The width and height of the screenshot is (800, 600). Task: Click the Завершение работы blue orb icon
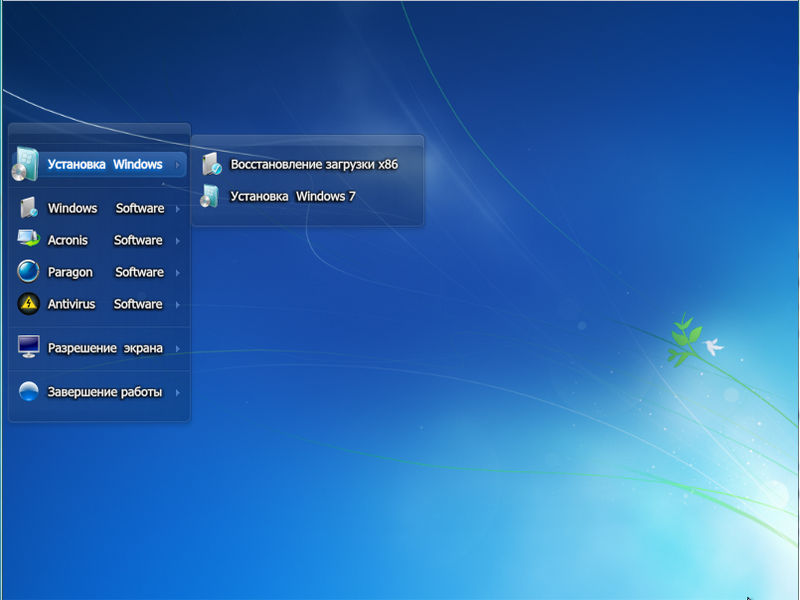[x=29, y=391]
